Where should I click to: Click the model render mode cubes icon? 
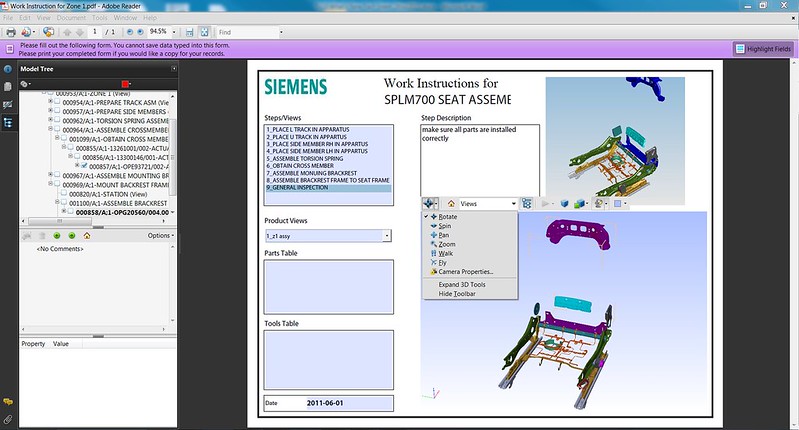tap(579, 204)
